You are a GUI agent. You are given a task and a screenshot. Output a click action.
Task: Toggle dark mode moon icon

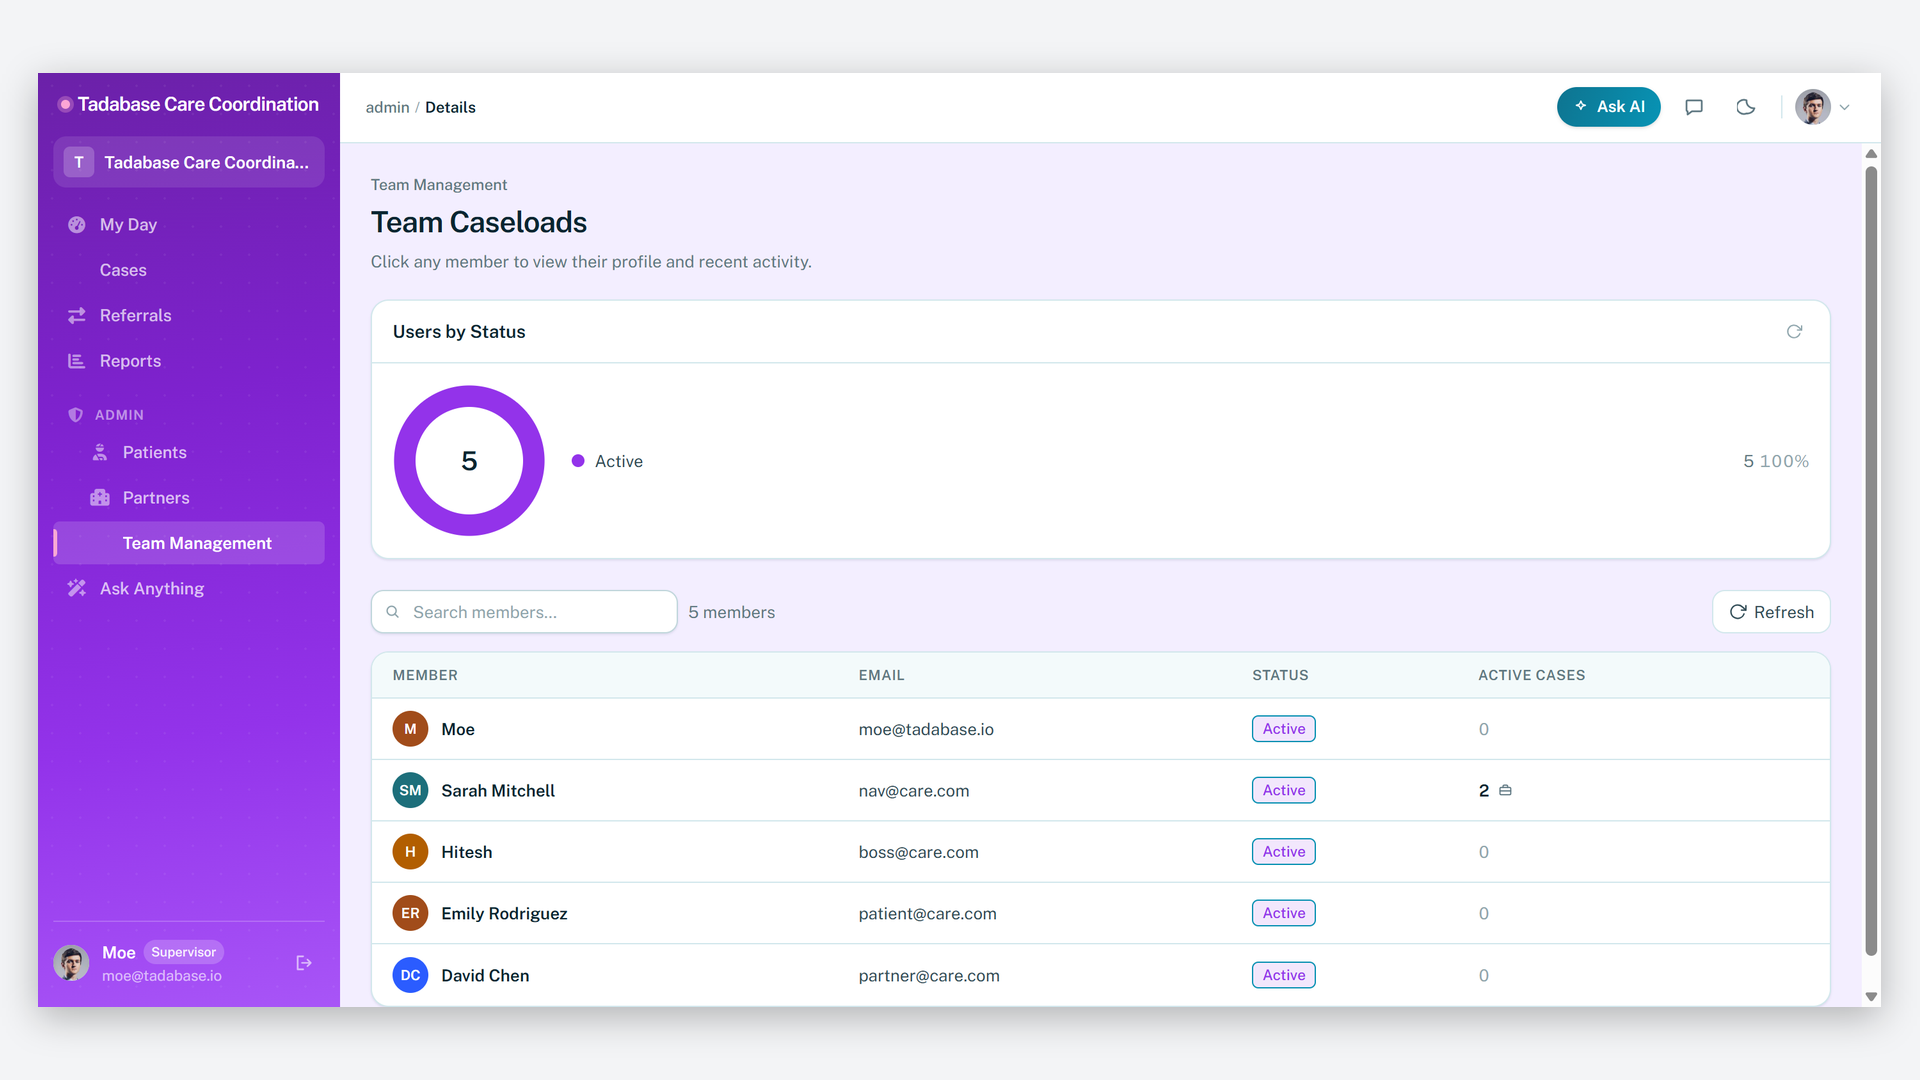pos(1746,107)
